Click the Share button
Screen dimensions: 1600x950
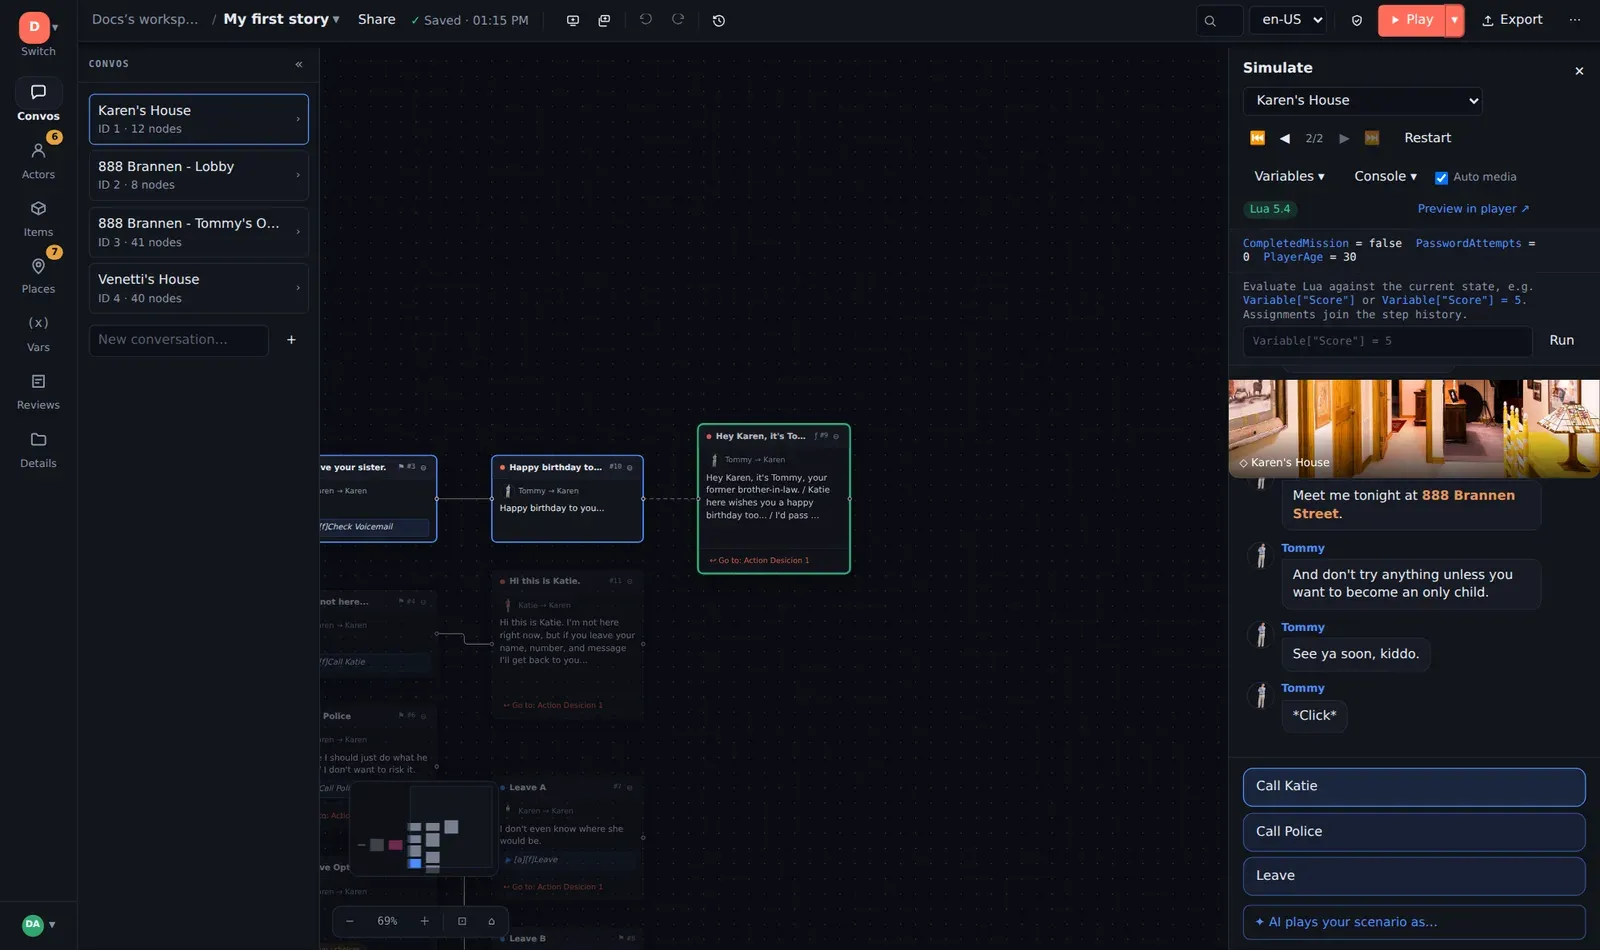[377, 20]
